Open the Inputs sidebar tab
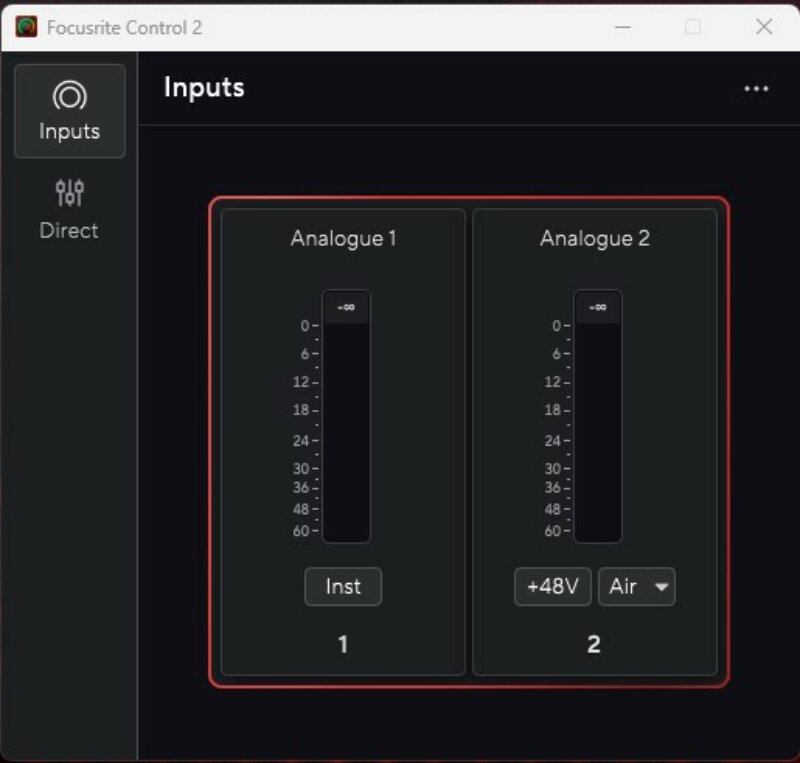Image resolution: width=800 pixels, height=763 pixels. (70, 111)
